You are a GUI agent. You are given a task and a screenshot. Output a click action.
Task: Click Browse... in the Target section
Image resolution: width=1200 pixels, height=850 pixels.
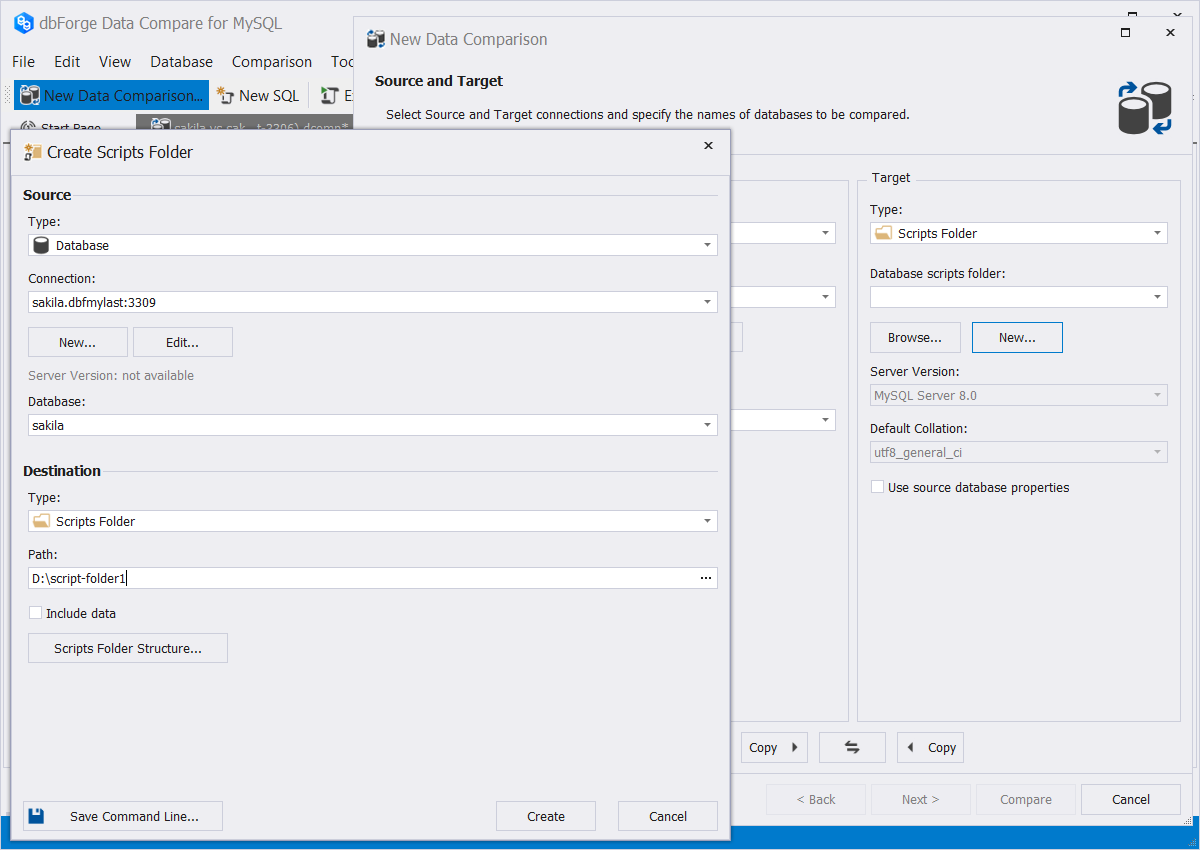click(915, 337)
